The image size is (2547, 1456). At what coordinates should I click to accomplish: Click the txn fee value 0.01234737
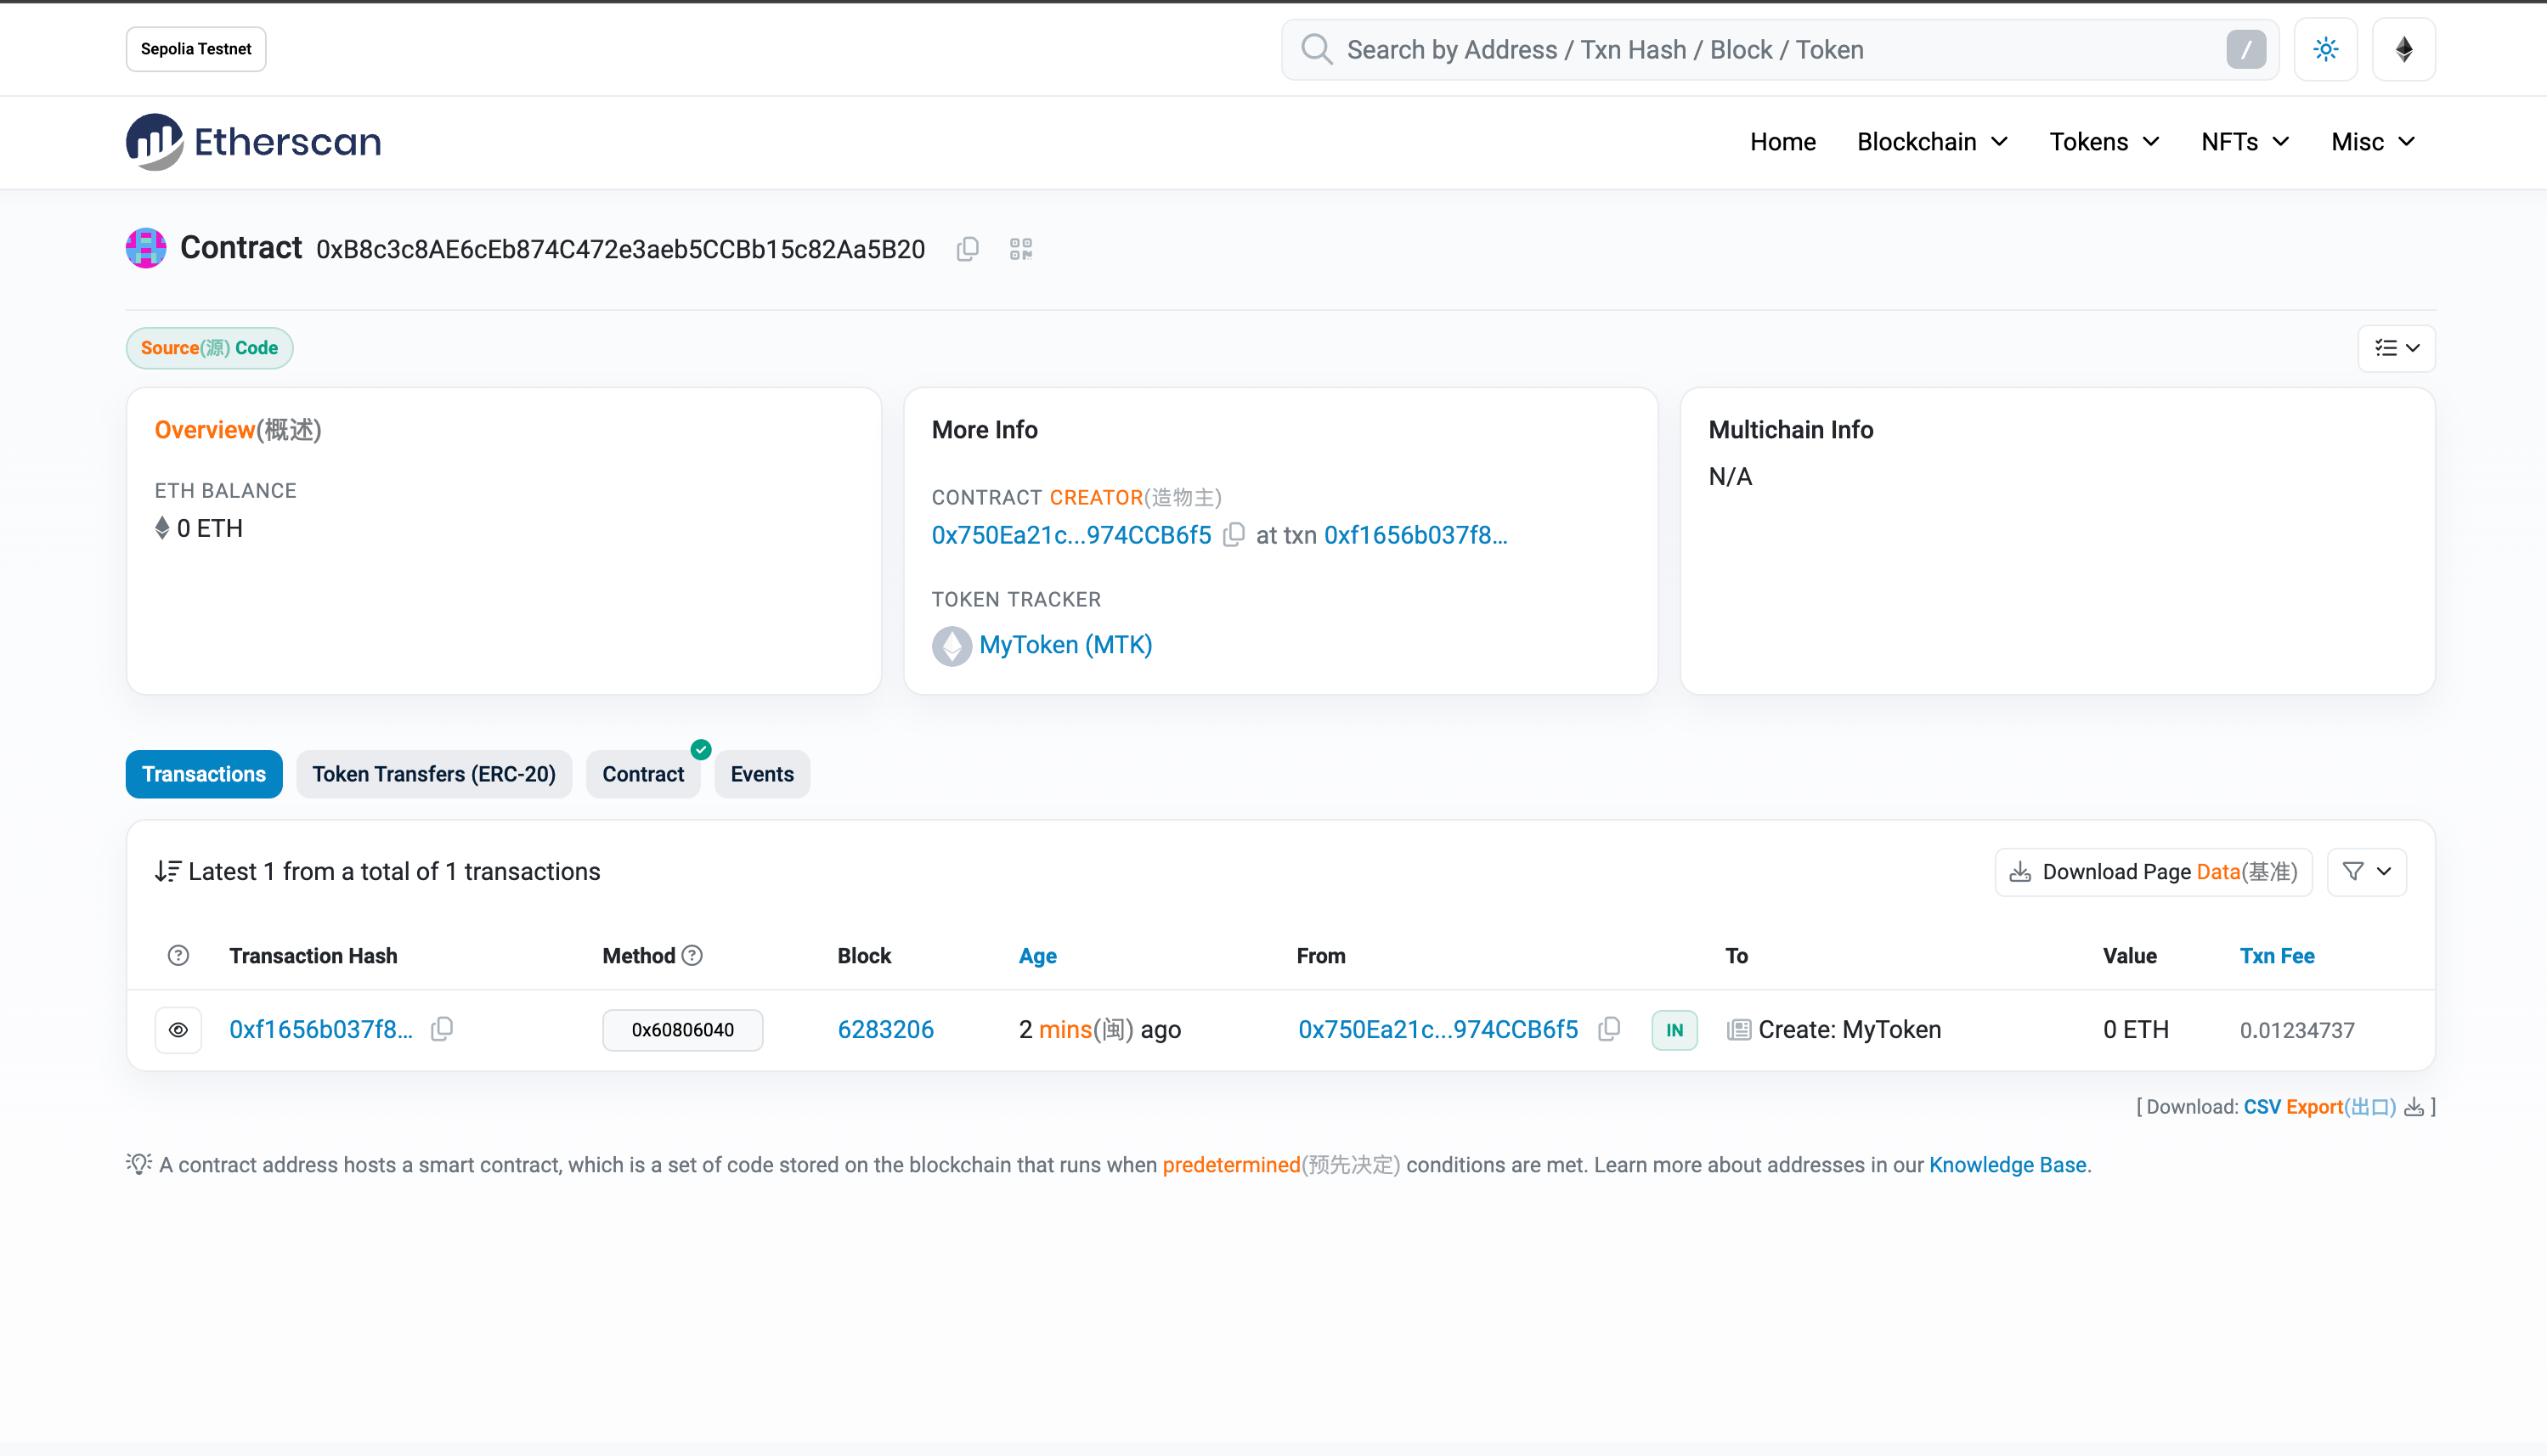point(2297,1030)
